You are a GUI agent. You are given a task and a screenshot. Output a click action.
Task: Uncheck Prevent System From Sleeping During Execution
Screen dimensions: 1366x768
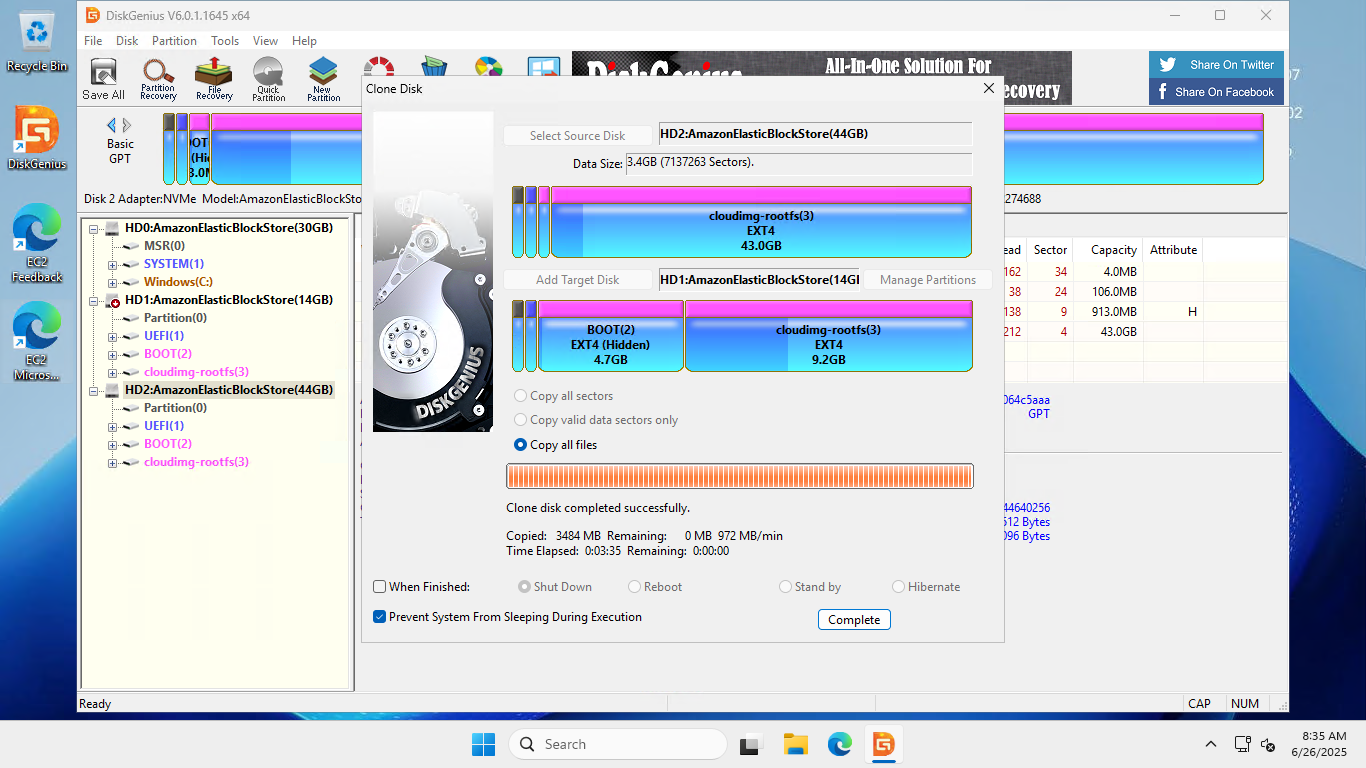point(380,617)
